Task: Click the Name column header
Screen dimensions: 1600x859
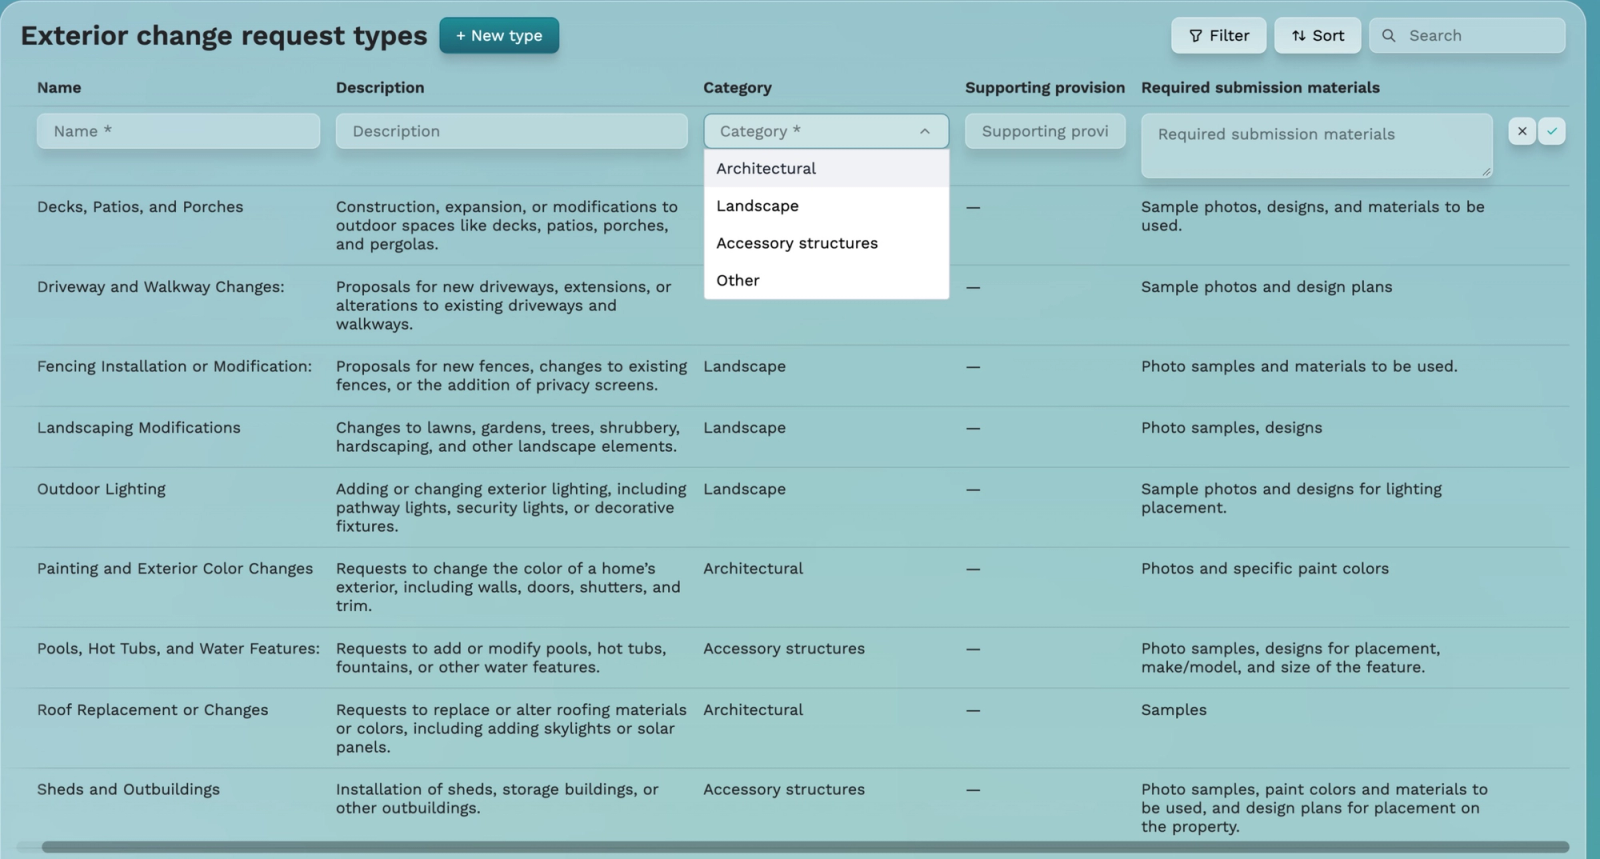Action: [59, 88]
